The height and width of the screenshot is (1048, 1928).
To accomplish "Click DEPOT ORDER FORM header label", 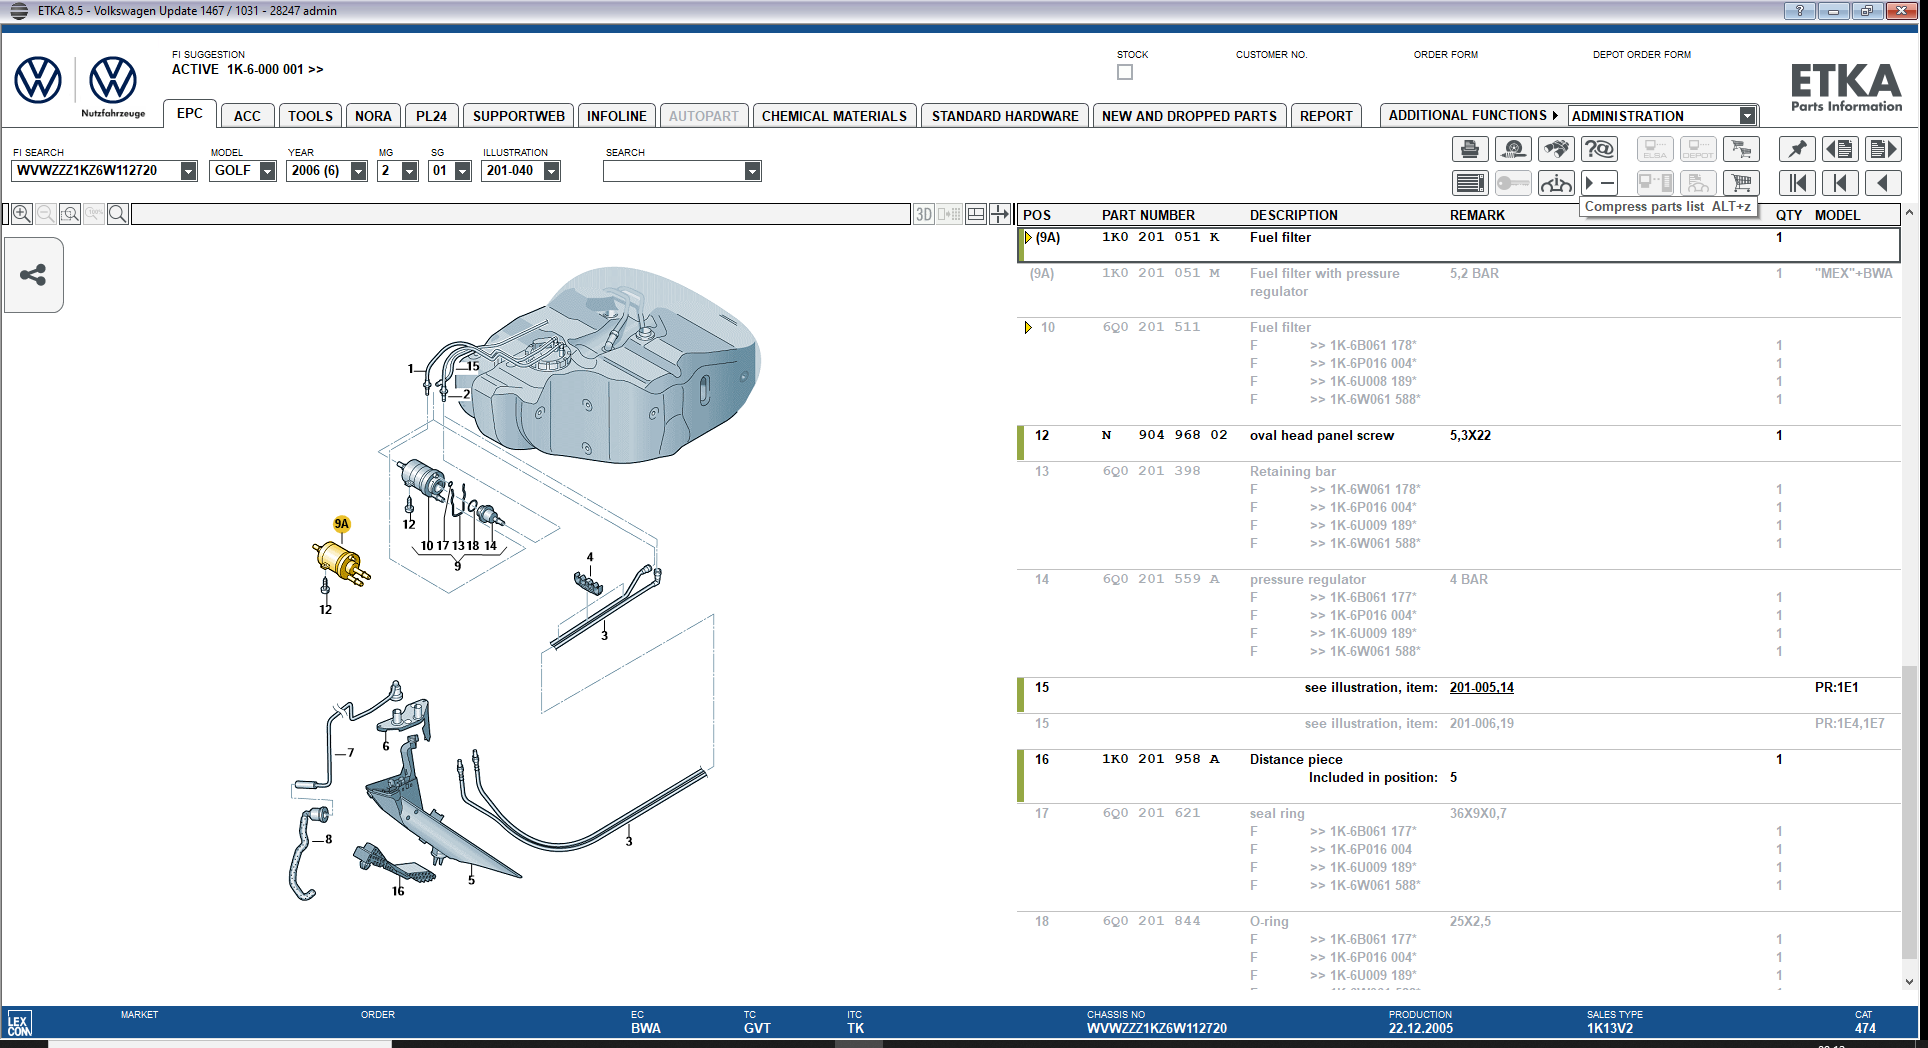I will [1641, 55].
